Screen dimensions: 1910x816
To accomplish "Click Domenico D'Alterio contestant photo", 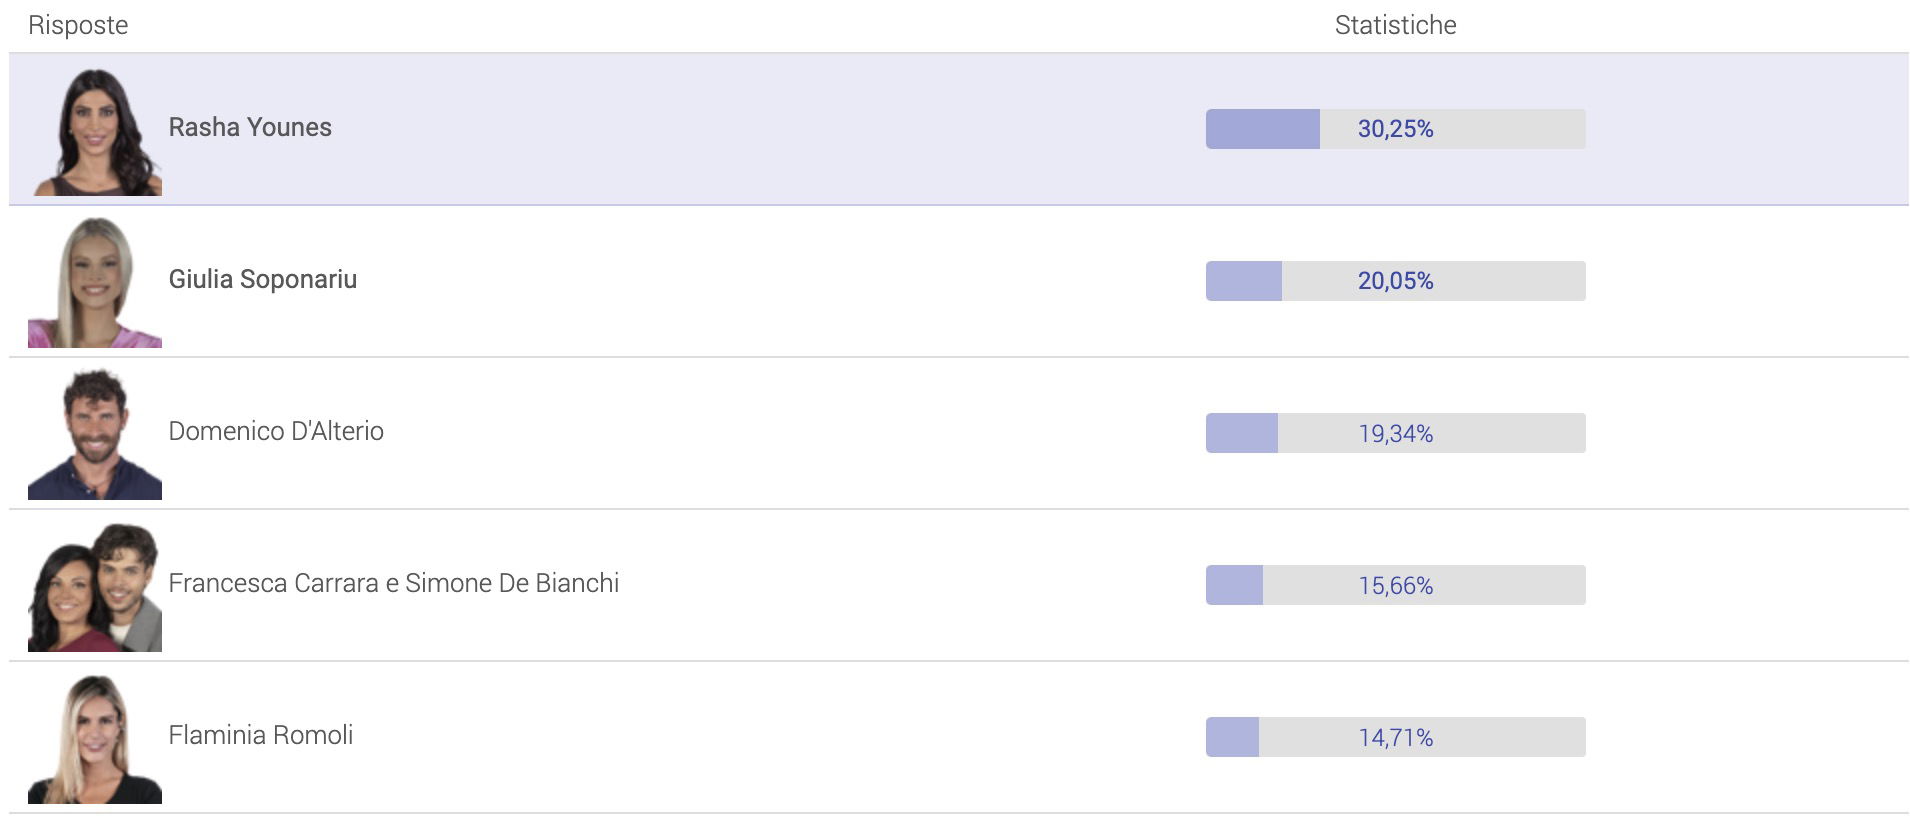I will (x=95, y=435).
